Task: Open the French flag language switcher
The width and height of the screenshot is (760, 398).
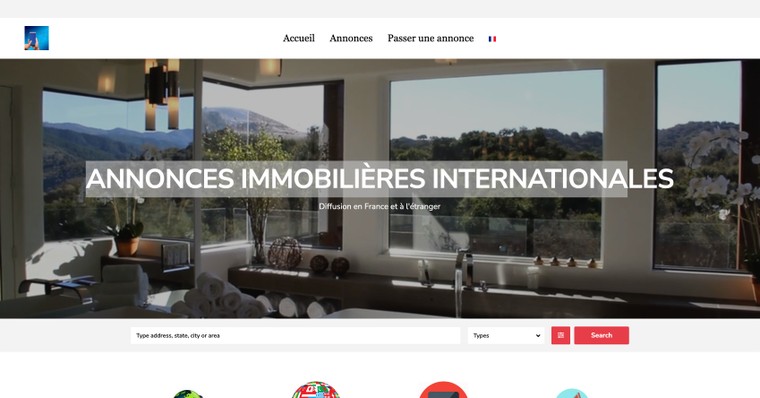Action: 492,39
